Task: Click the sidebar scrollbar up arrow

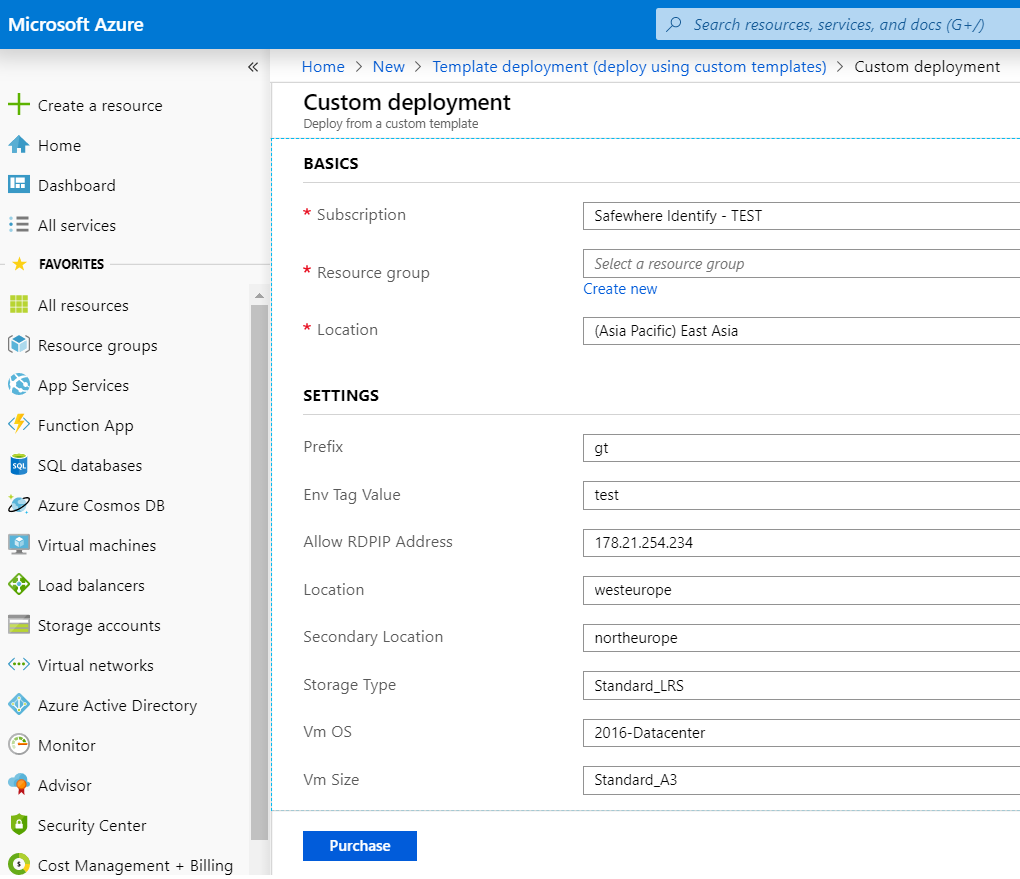Action: click(x=260, y=295)
